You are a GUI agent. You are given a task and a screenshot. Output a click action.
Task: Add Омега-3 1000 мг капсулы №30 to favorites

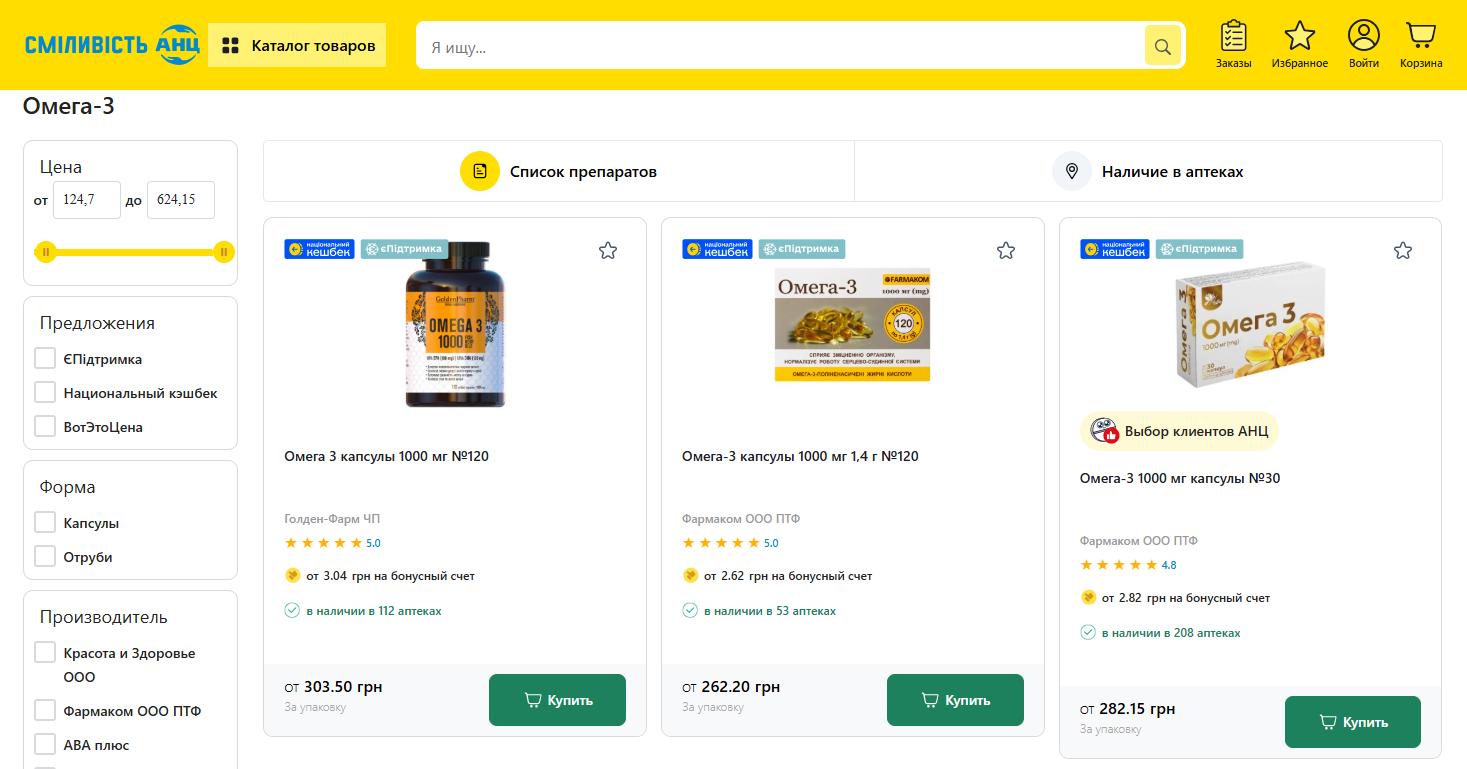point(1403,250)
